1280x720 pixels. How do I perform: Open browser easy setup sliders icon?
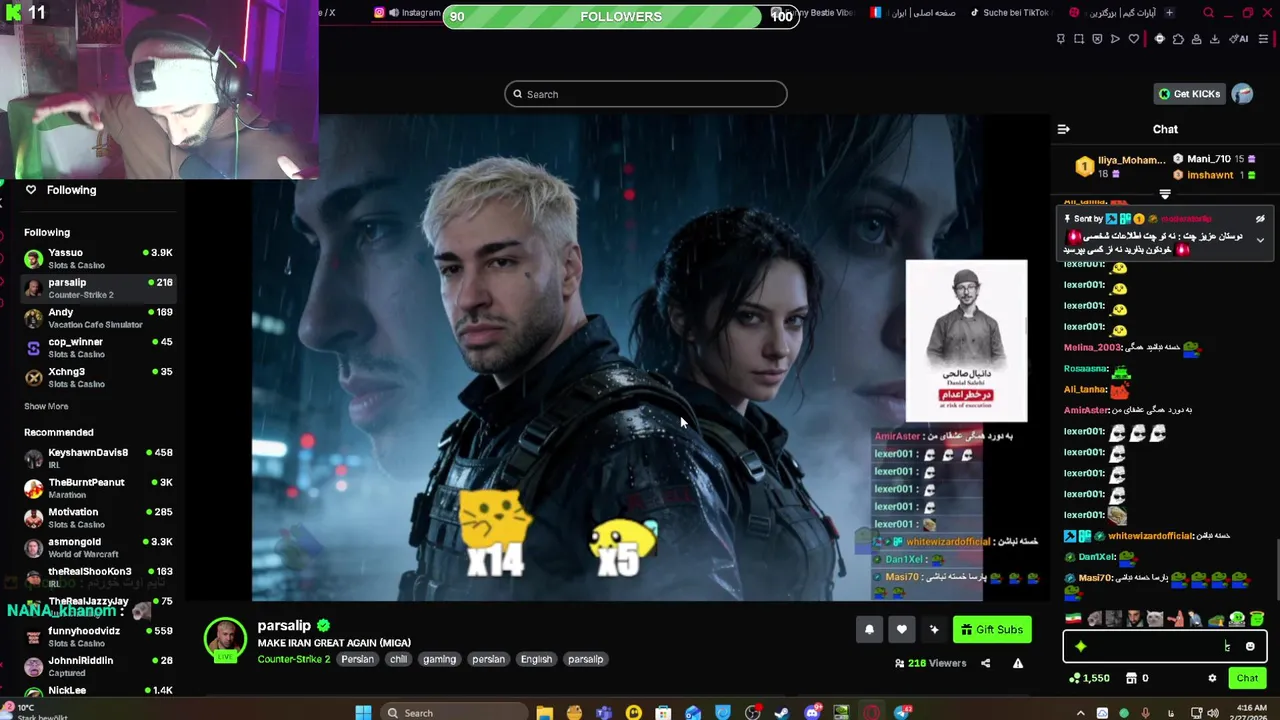1263,39
